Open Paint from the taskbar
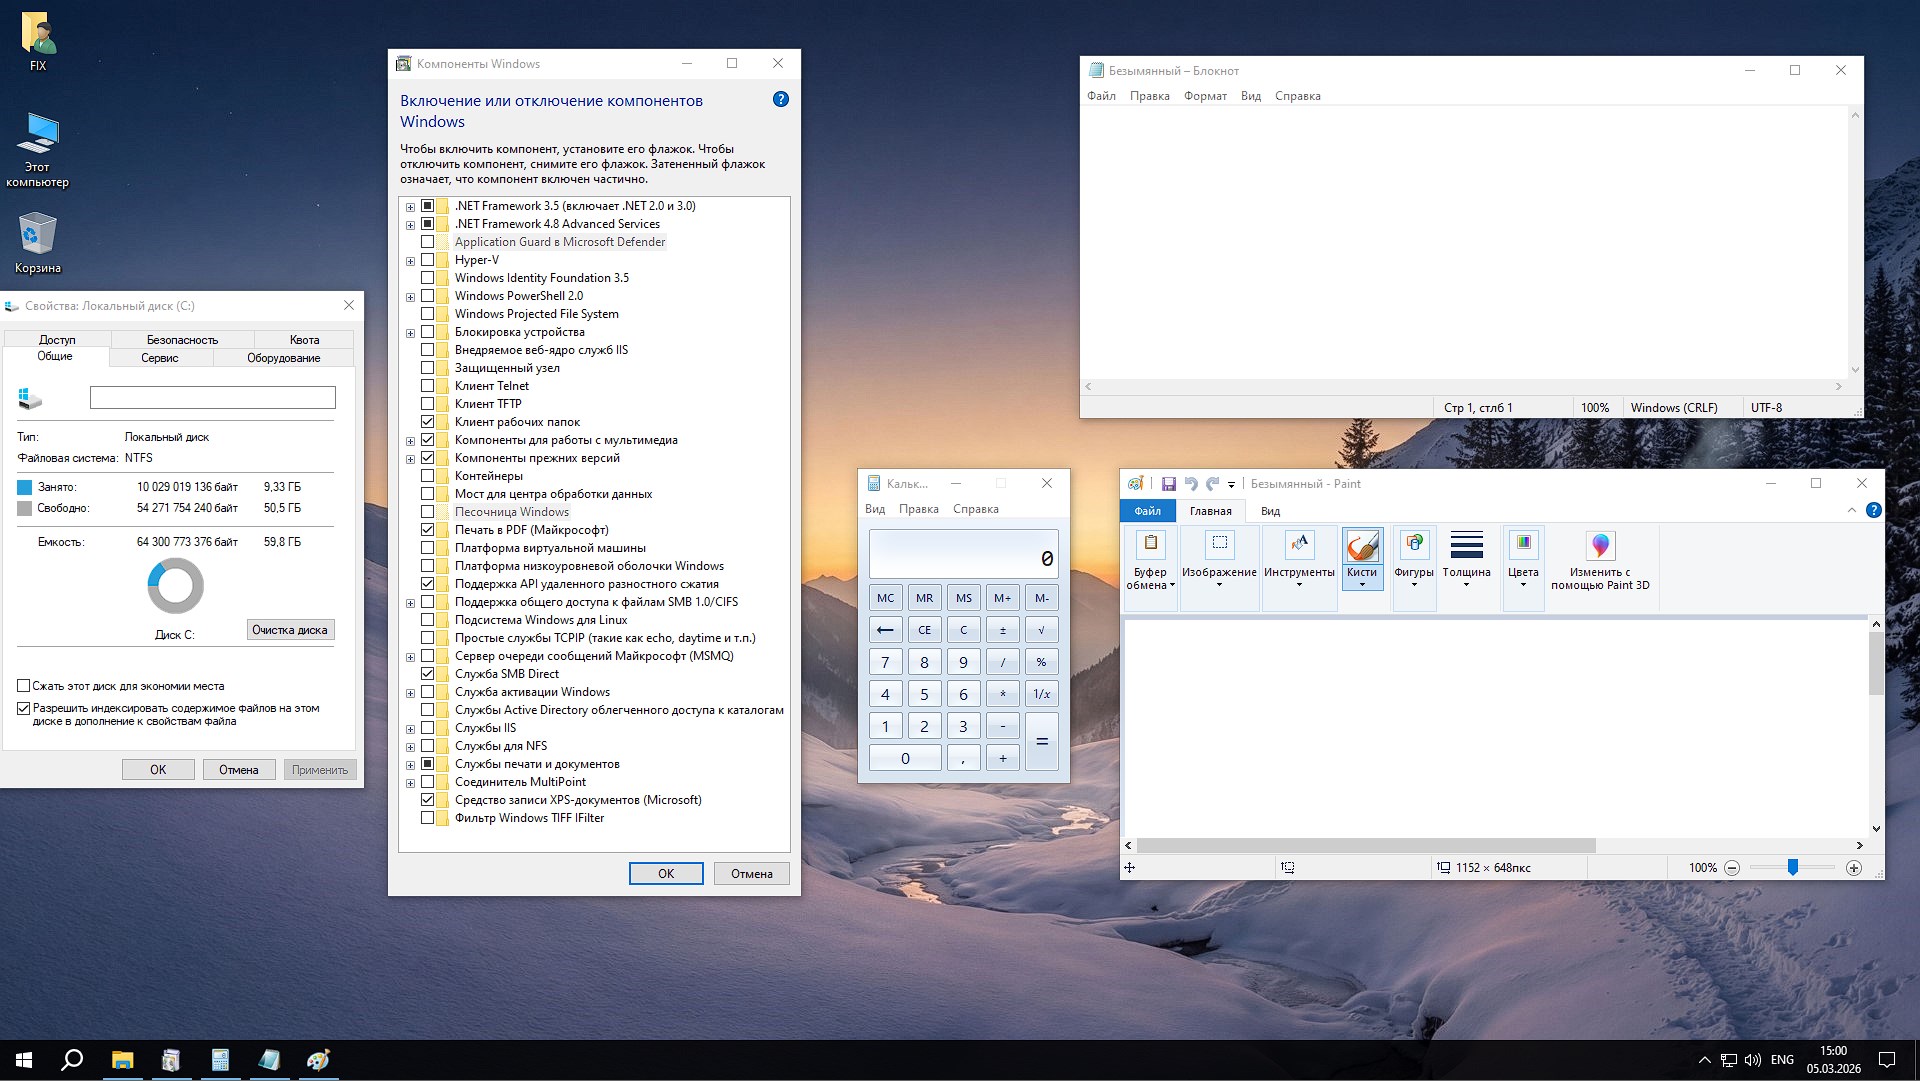This screenshot has width=1920, height=1081. [x=318, y=1060]
